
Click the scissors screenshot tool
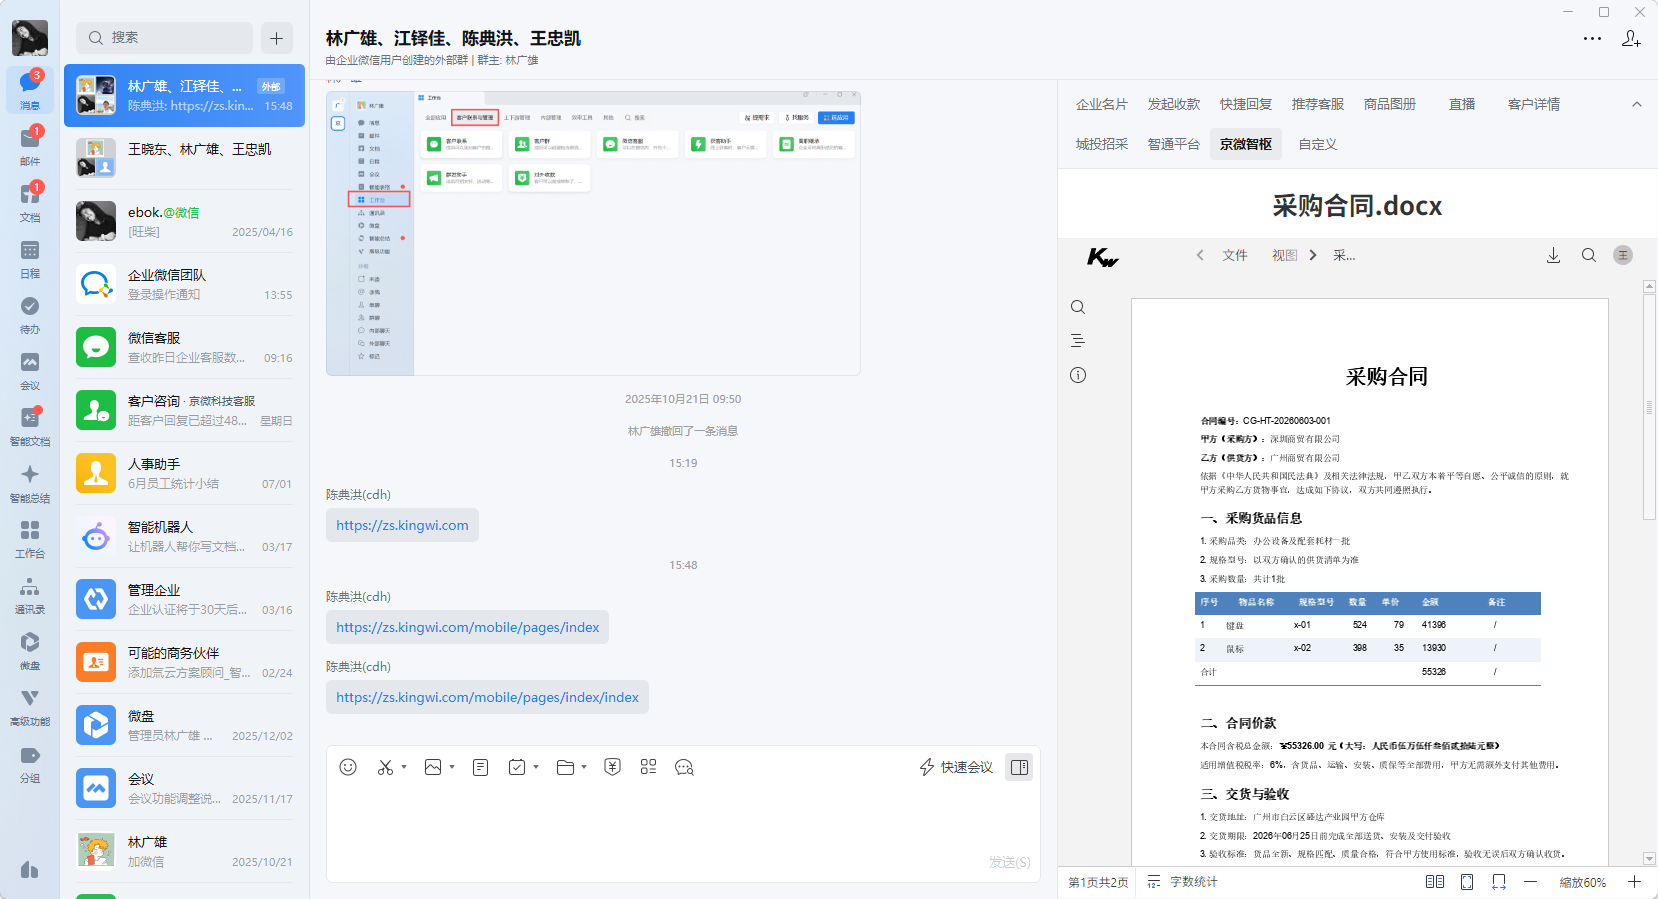(385, 767)
